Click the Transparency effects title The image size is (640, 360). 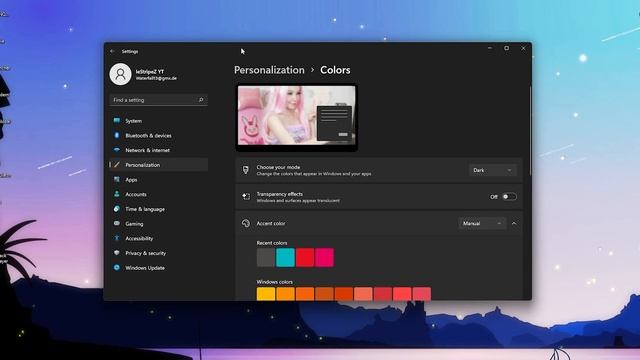[x=280, y=194]
